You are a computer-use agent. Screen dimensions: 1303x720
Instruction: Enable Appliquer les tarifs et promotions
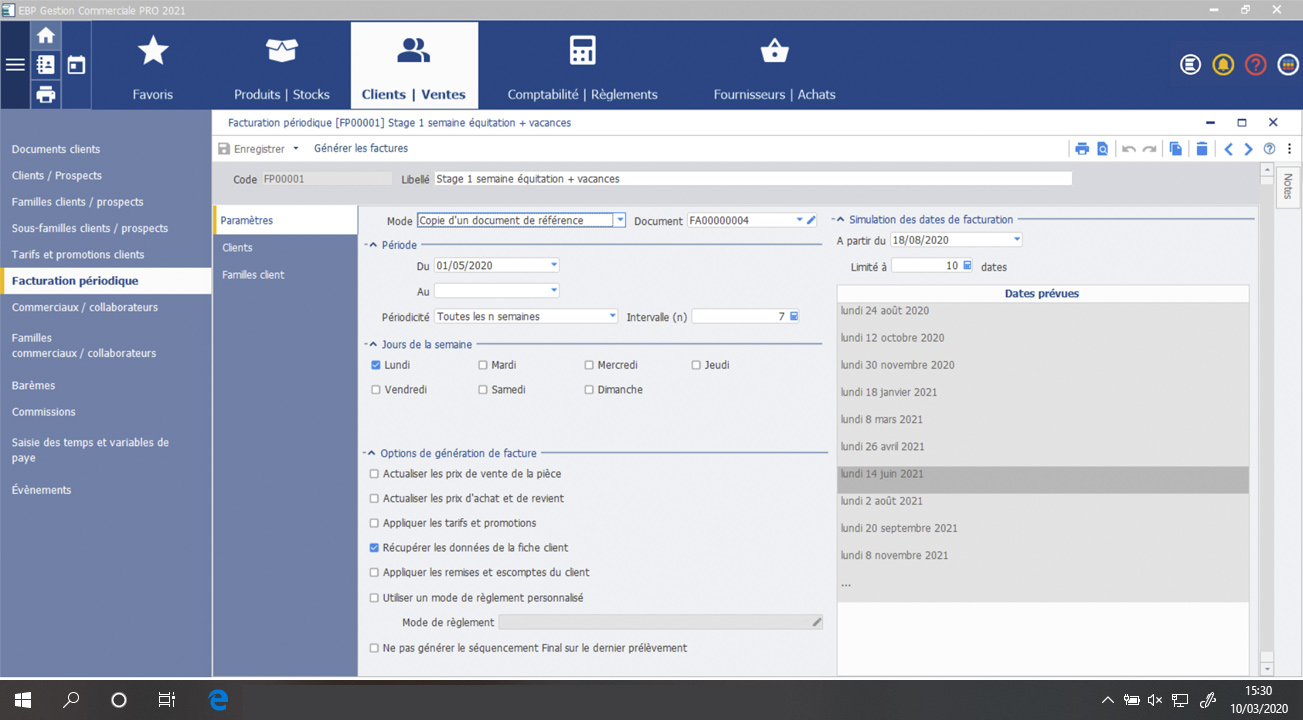click(x=374, y=523)
